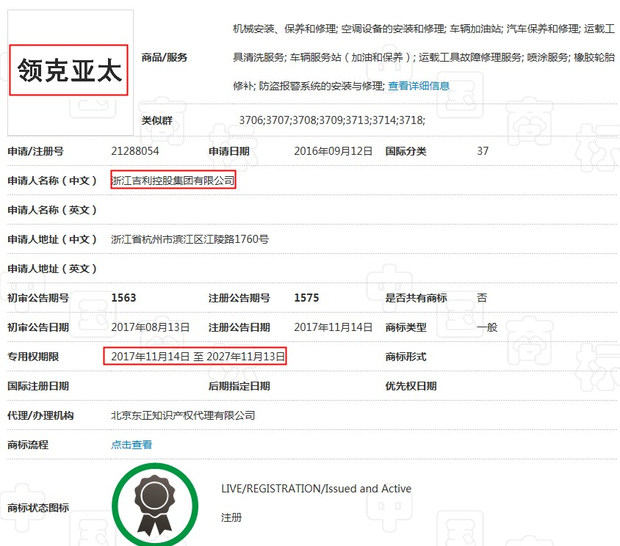Screen dimensions: 620x546
Task: Select the preliminary announcement date 2017年08月13日
Action: [150, 328]
